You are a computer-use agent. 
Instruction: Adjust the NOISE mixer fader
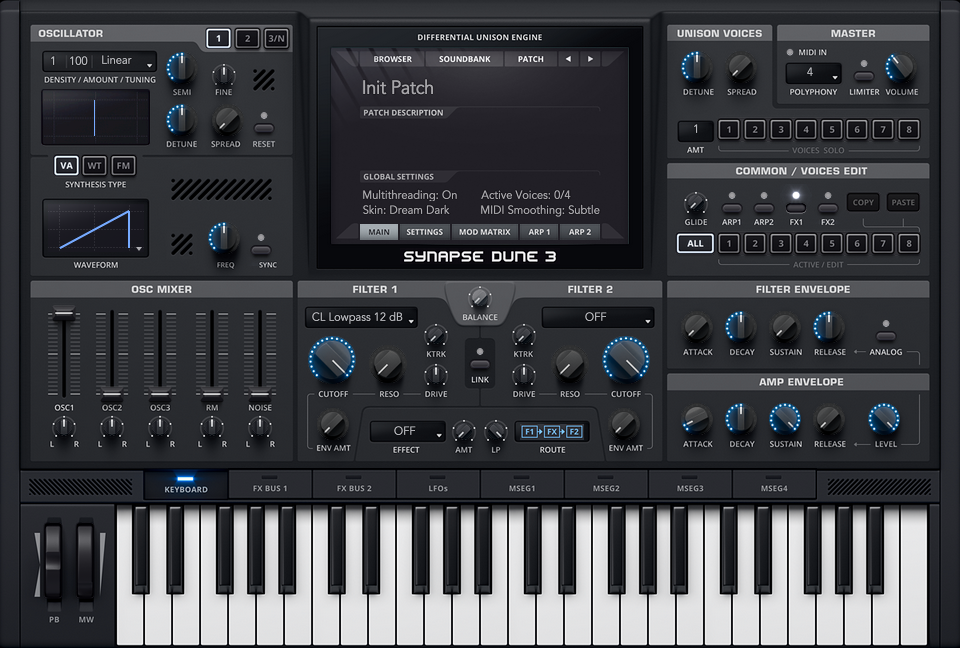[260, 393]
